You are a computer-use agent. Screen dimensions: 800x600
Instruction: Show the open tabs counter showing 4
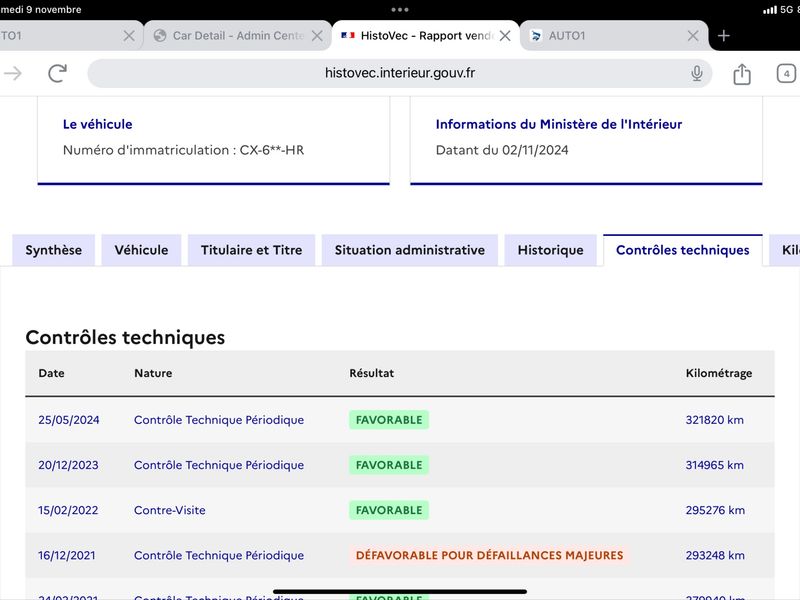point(786,73)
